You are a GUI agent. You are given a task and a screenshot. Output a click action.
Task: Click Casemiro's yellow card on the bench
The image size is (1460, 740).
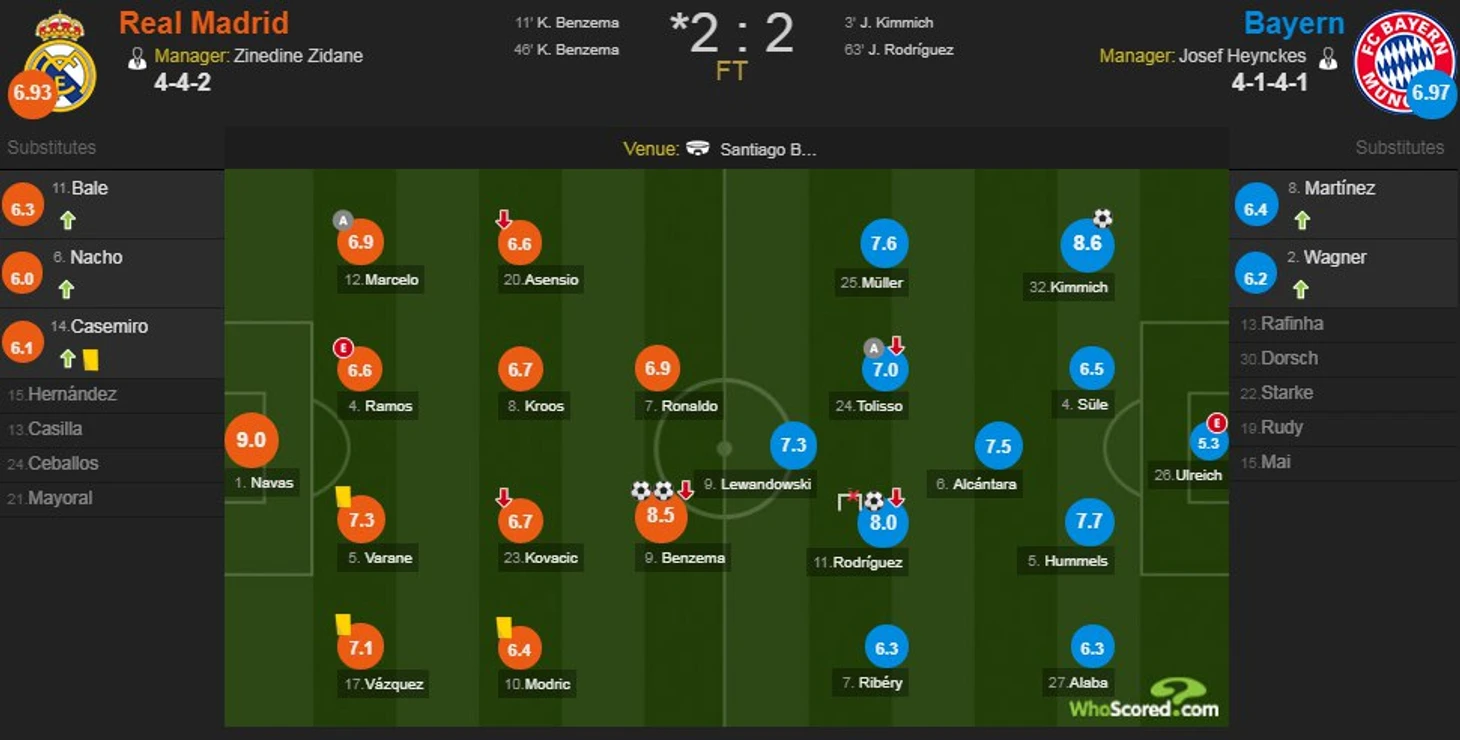point(91,358)
